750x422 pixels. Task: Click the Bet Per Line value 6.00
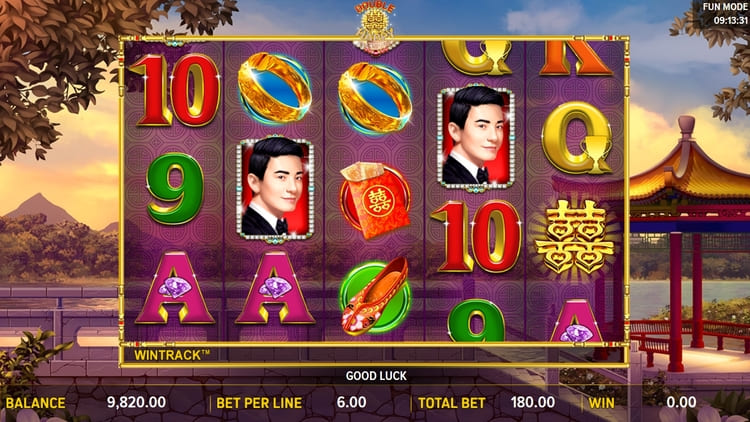[352, 402]
